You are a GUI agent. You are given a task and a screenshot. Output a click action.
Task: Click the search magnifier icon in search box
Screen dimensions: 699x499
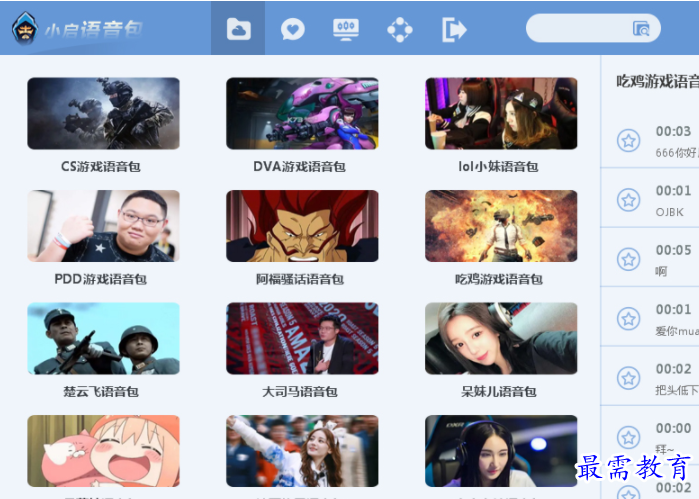click(641, 28)
